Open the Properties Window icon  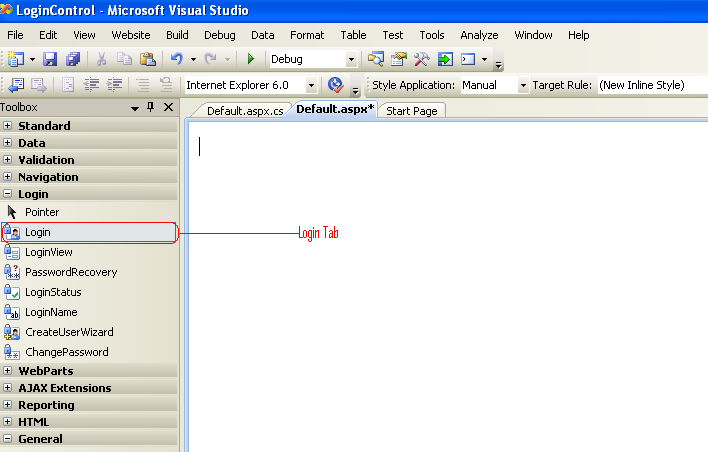(399, 59)
